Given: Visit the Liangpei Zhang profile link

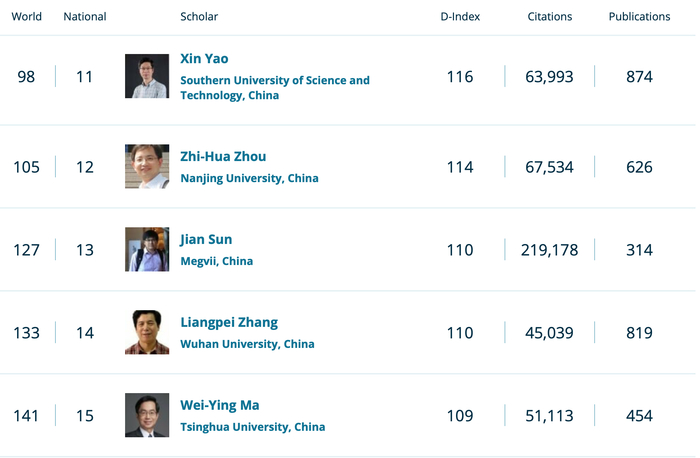Looking at the screenshot, I should point(229,322).
